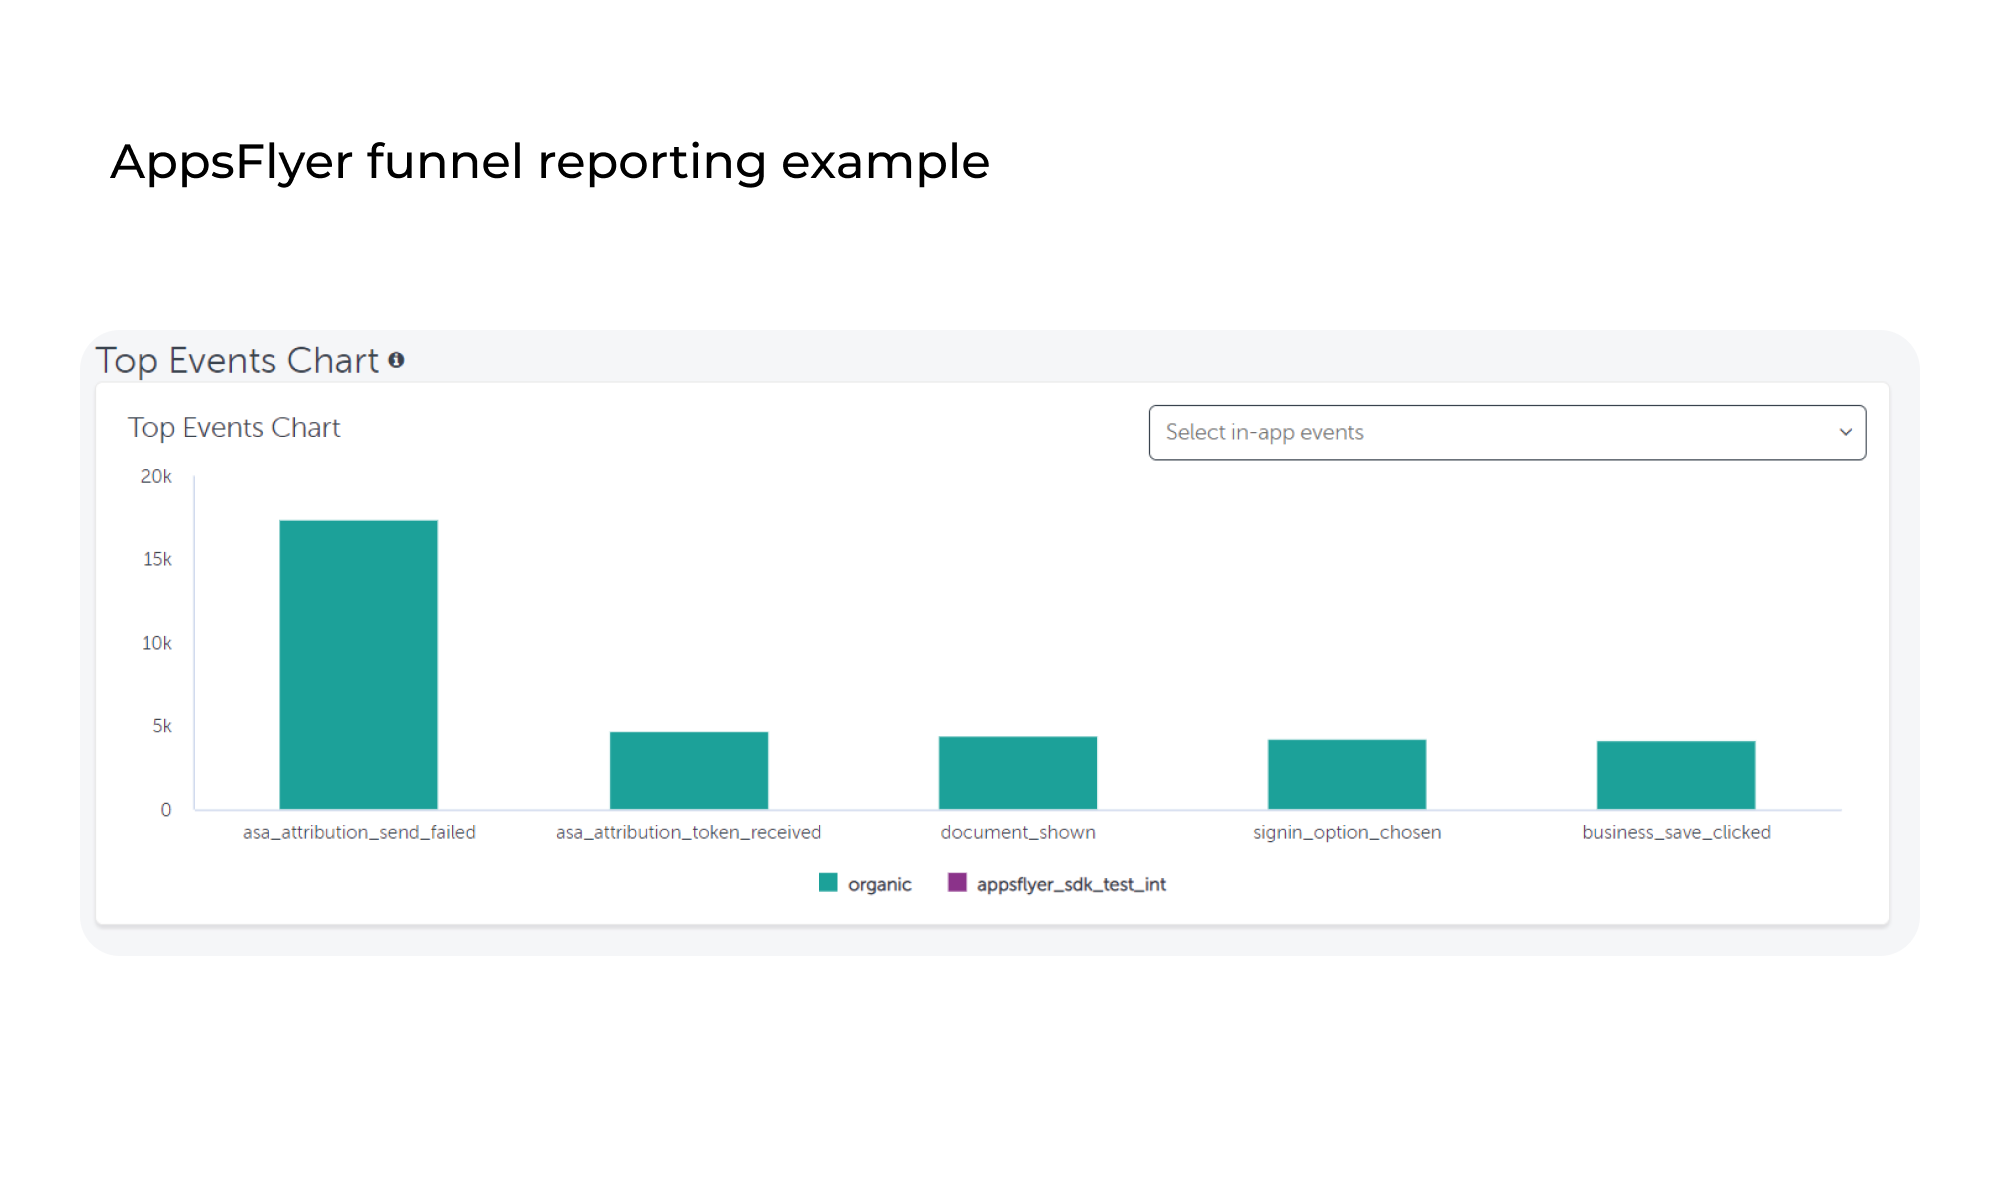Select the business_save_clicked bar

[x=1676, y=775]
